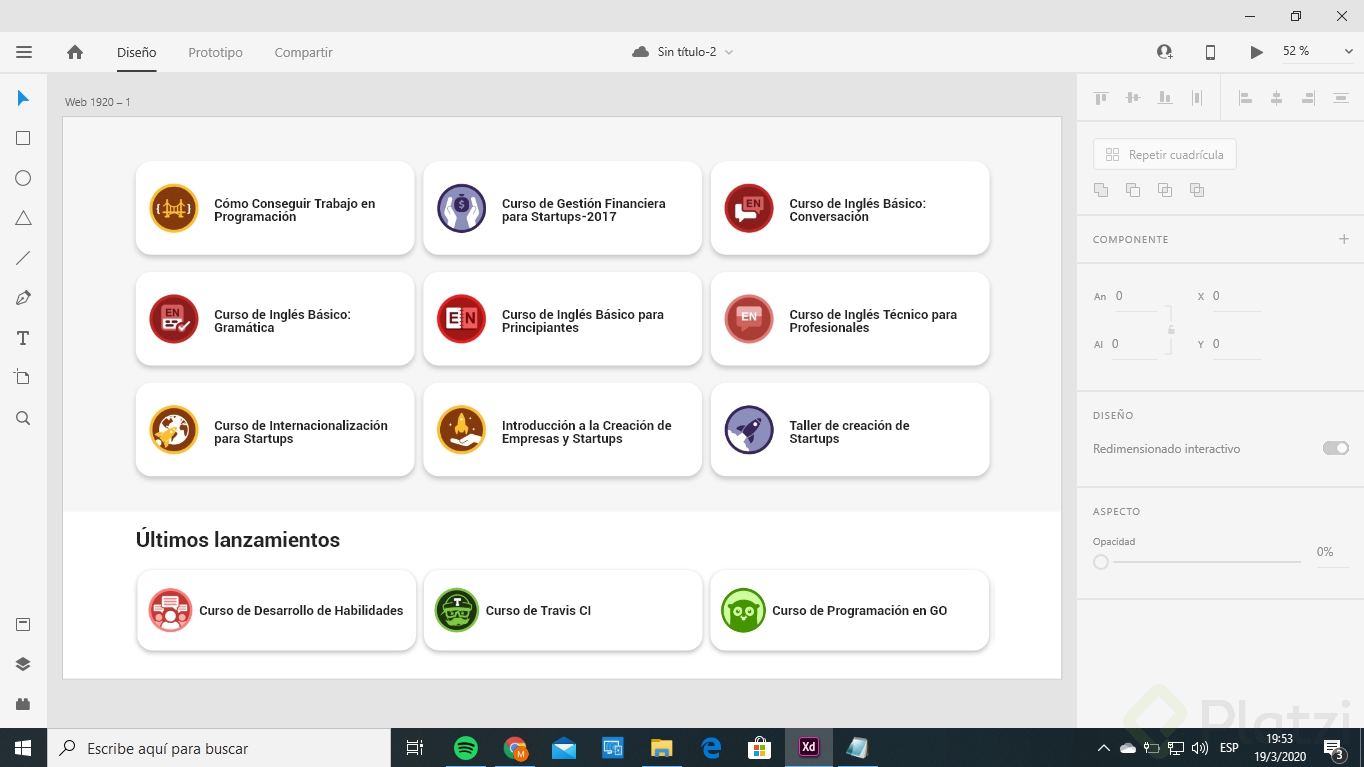Select the Curso de Travis CI card

click(x=563, y=610)
